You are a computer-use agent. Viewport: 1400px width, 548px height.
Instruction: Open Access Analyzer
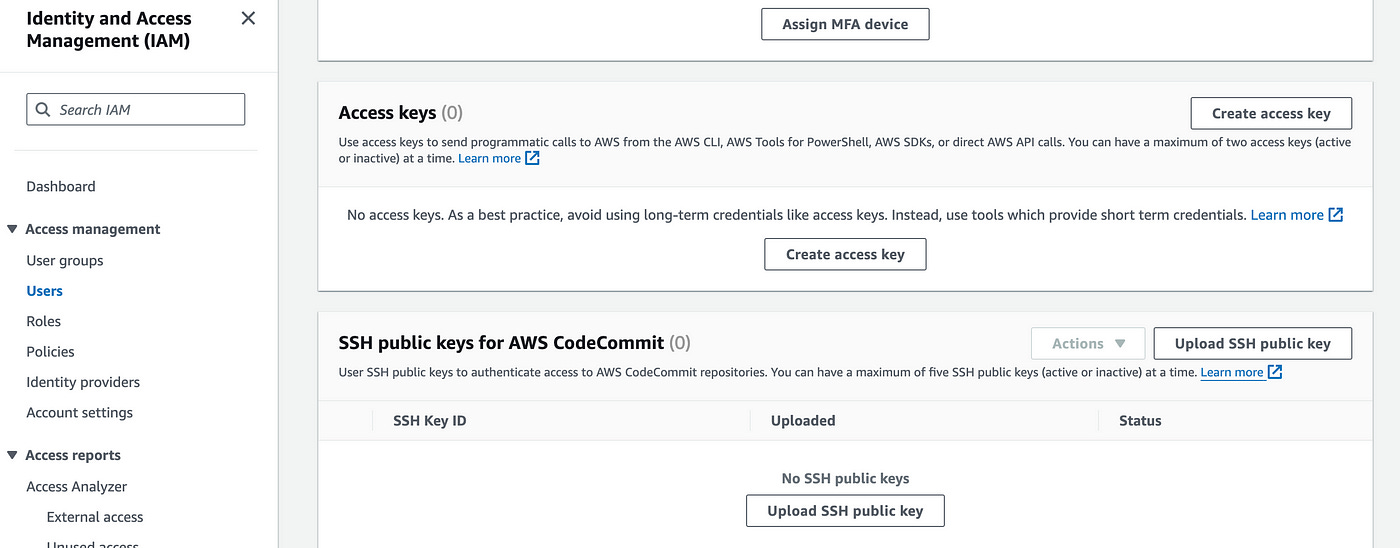point(77,486)
